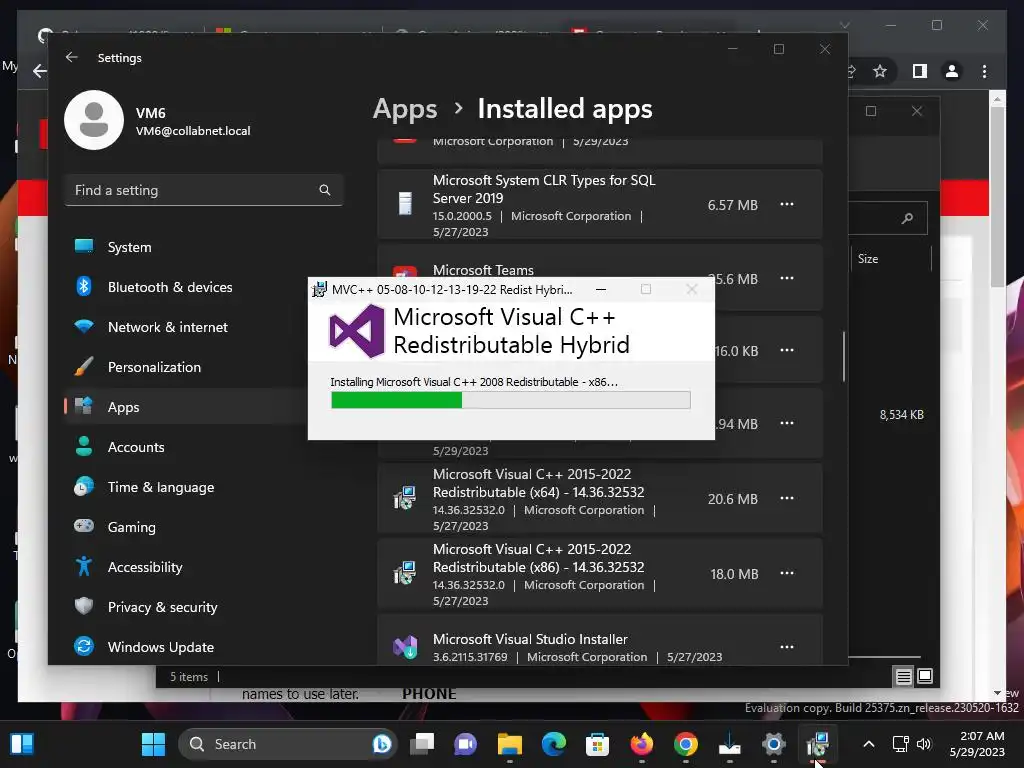Go back using the Settings back arrow
This screenshot has height=768, width=1024.
point(72,57)
